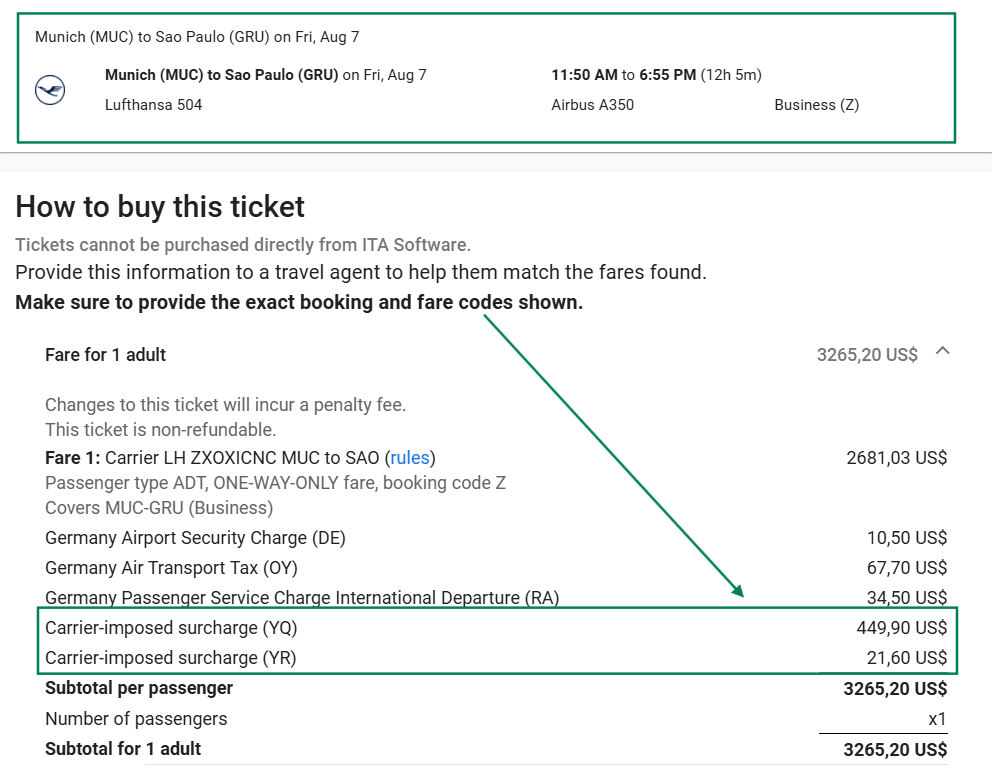Click the Number of passengers x1 value
Viewport: 992px width, 771px height.
(x=937, y=719)
